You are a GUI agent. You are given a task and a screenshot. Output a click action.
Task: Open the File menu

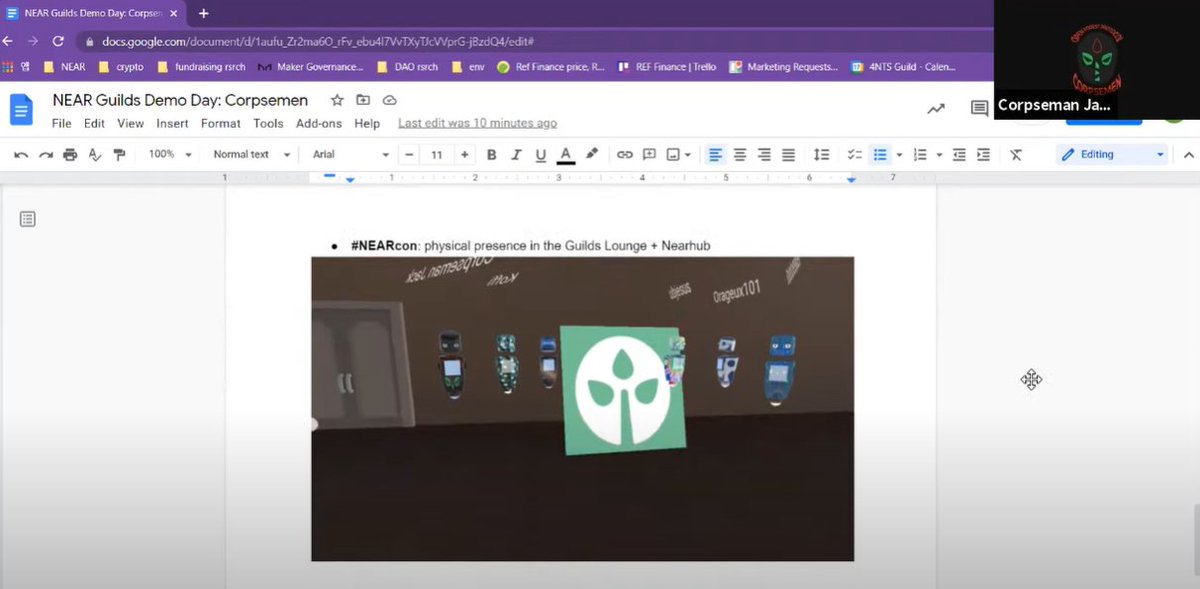[62, 123]
